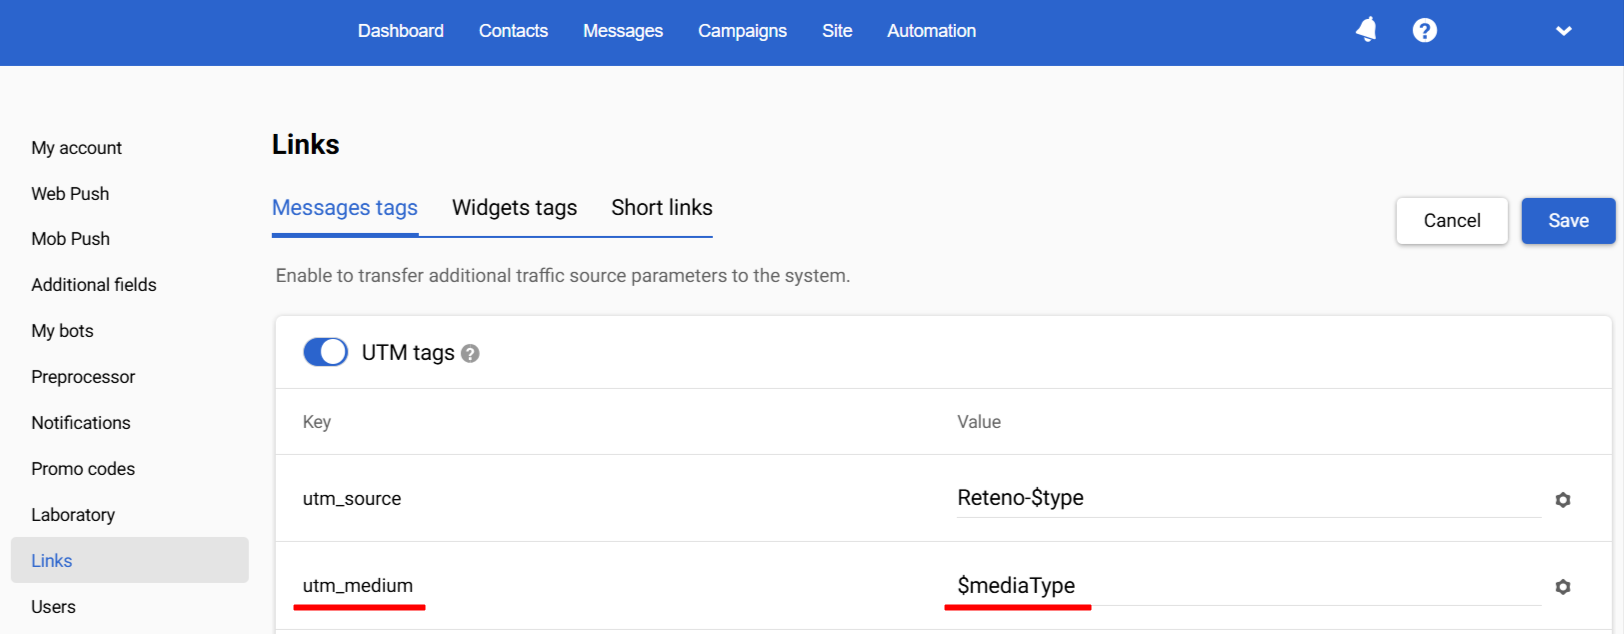Select the Messages tags tab

point(345,208)
